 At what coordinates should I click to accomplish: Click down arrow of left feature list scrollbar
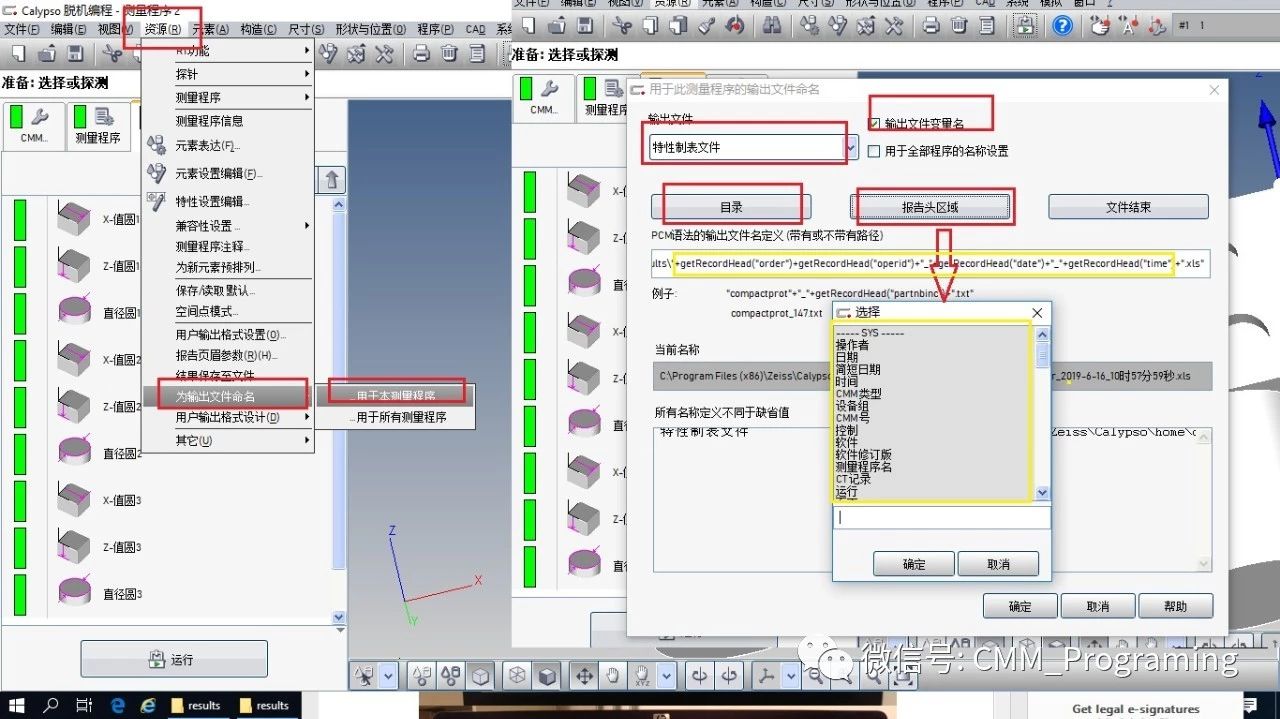(x=338, y=617)
